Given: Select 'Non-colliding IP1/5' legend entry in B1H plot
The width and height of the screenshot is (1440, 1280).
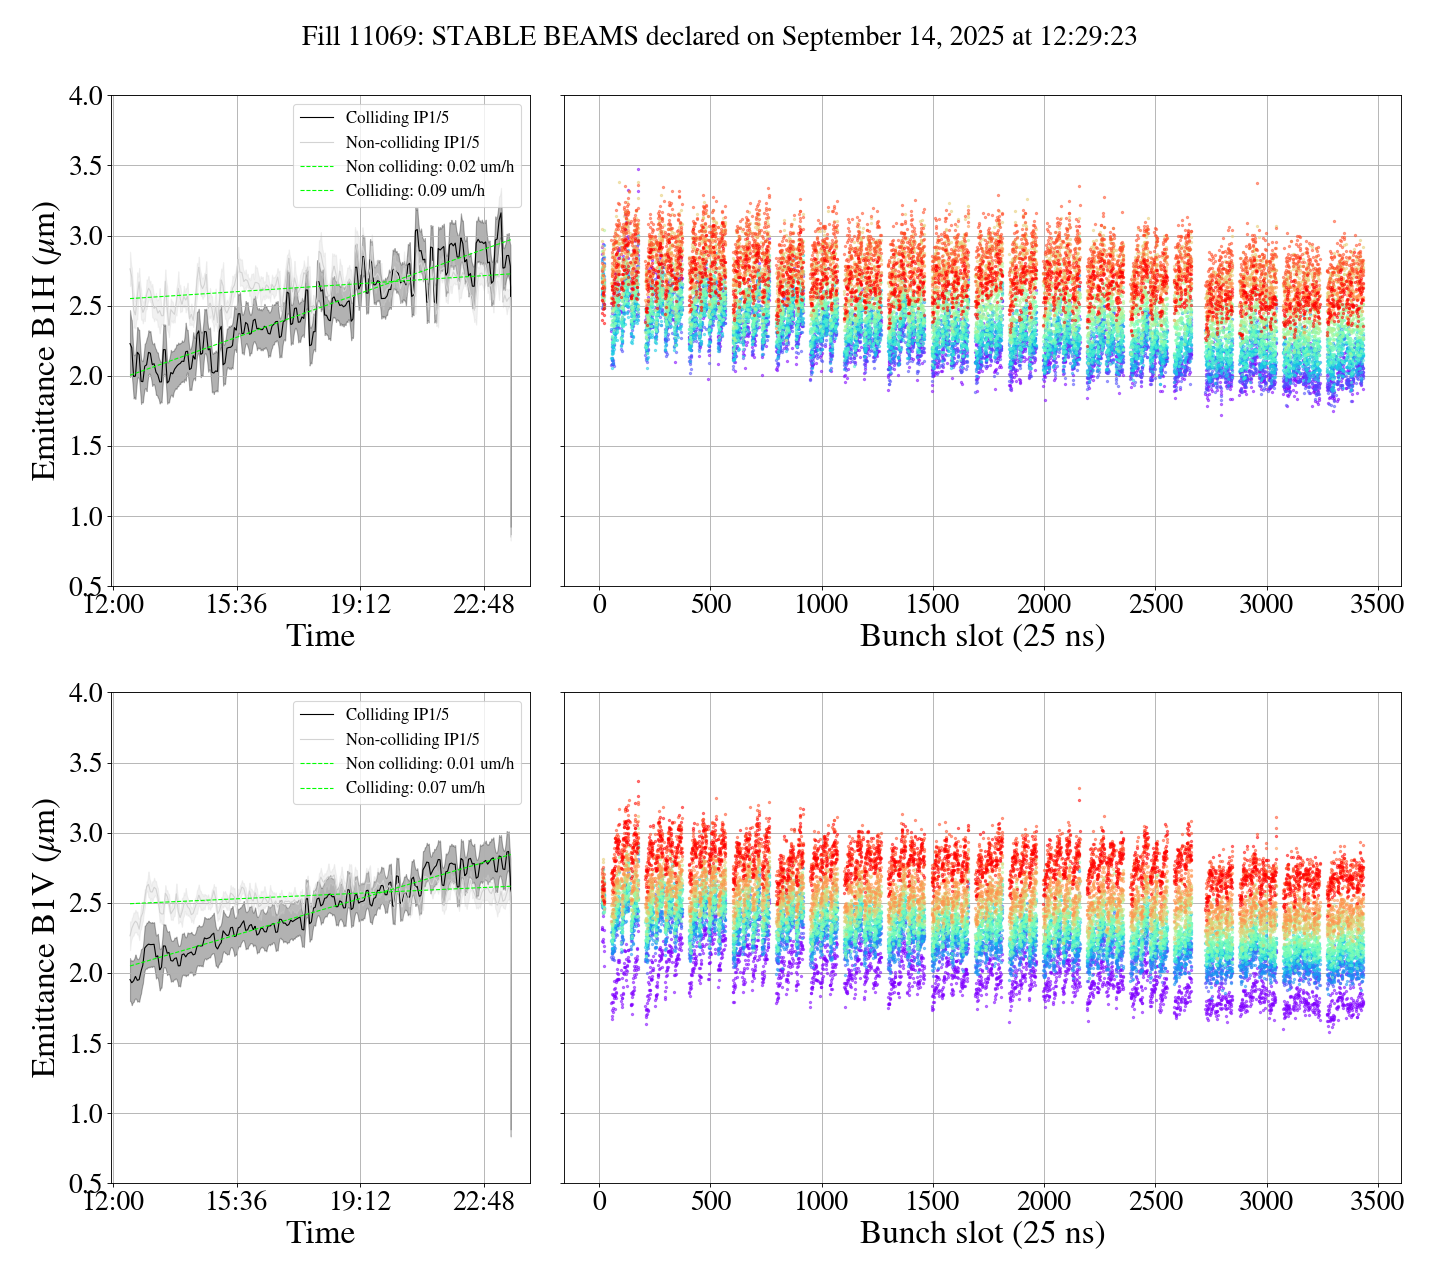Looking at the screenshot, I should pyautogui.click(x=412, y=142).
